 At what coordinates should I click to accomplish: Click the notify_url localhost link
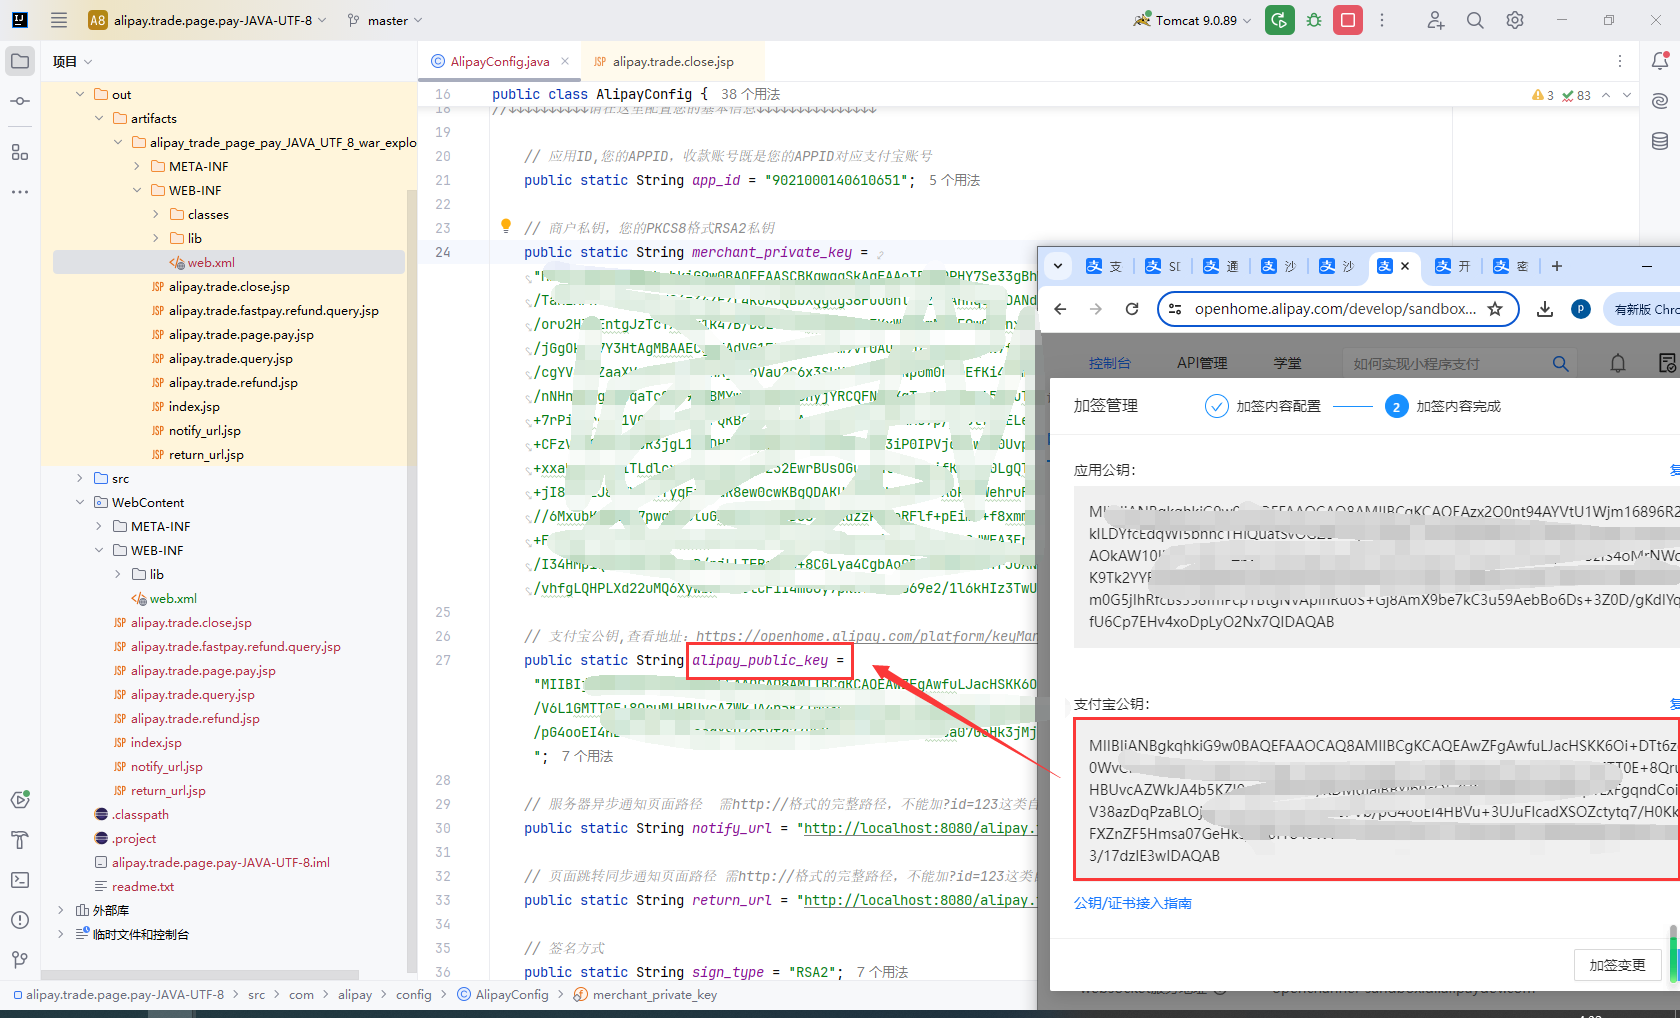[920, 828]
